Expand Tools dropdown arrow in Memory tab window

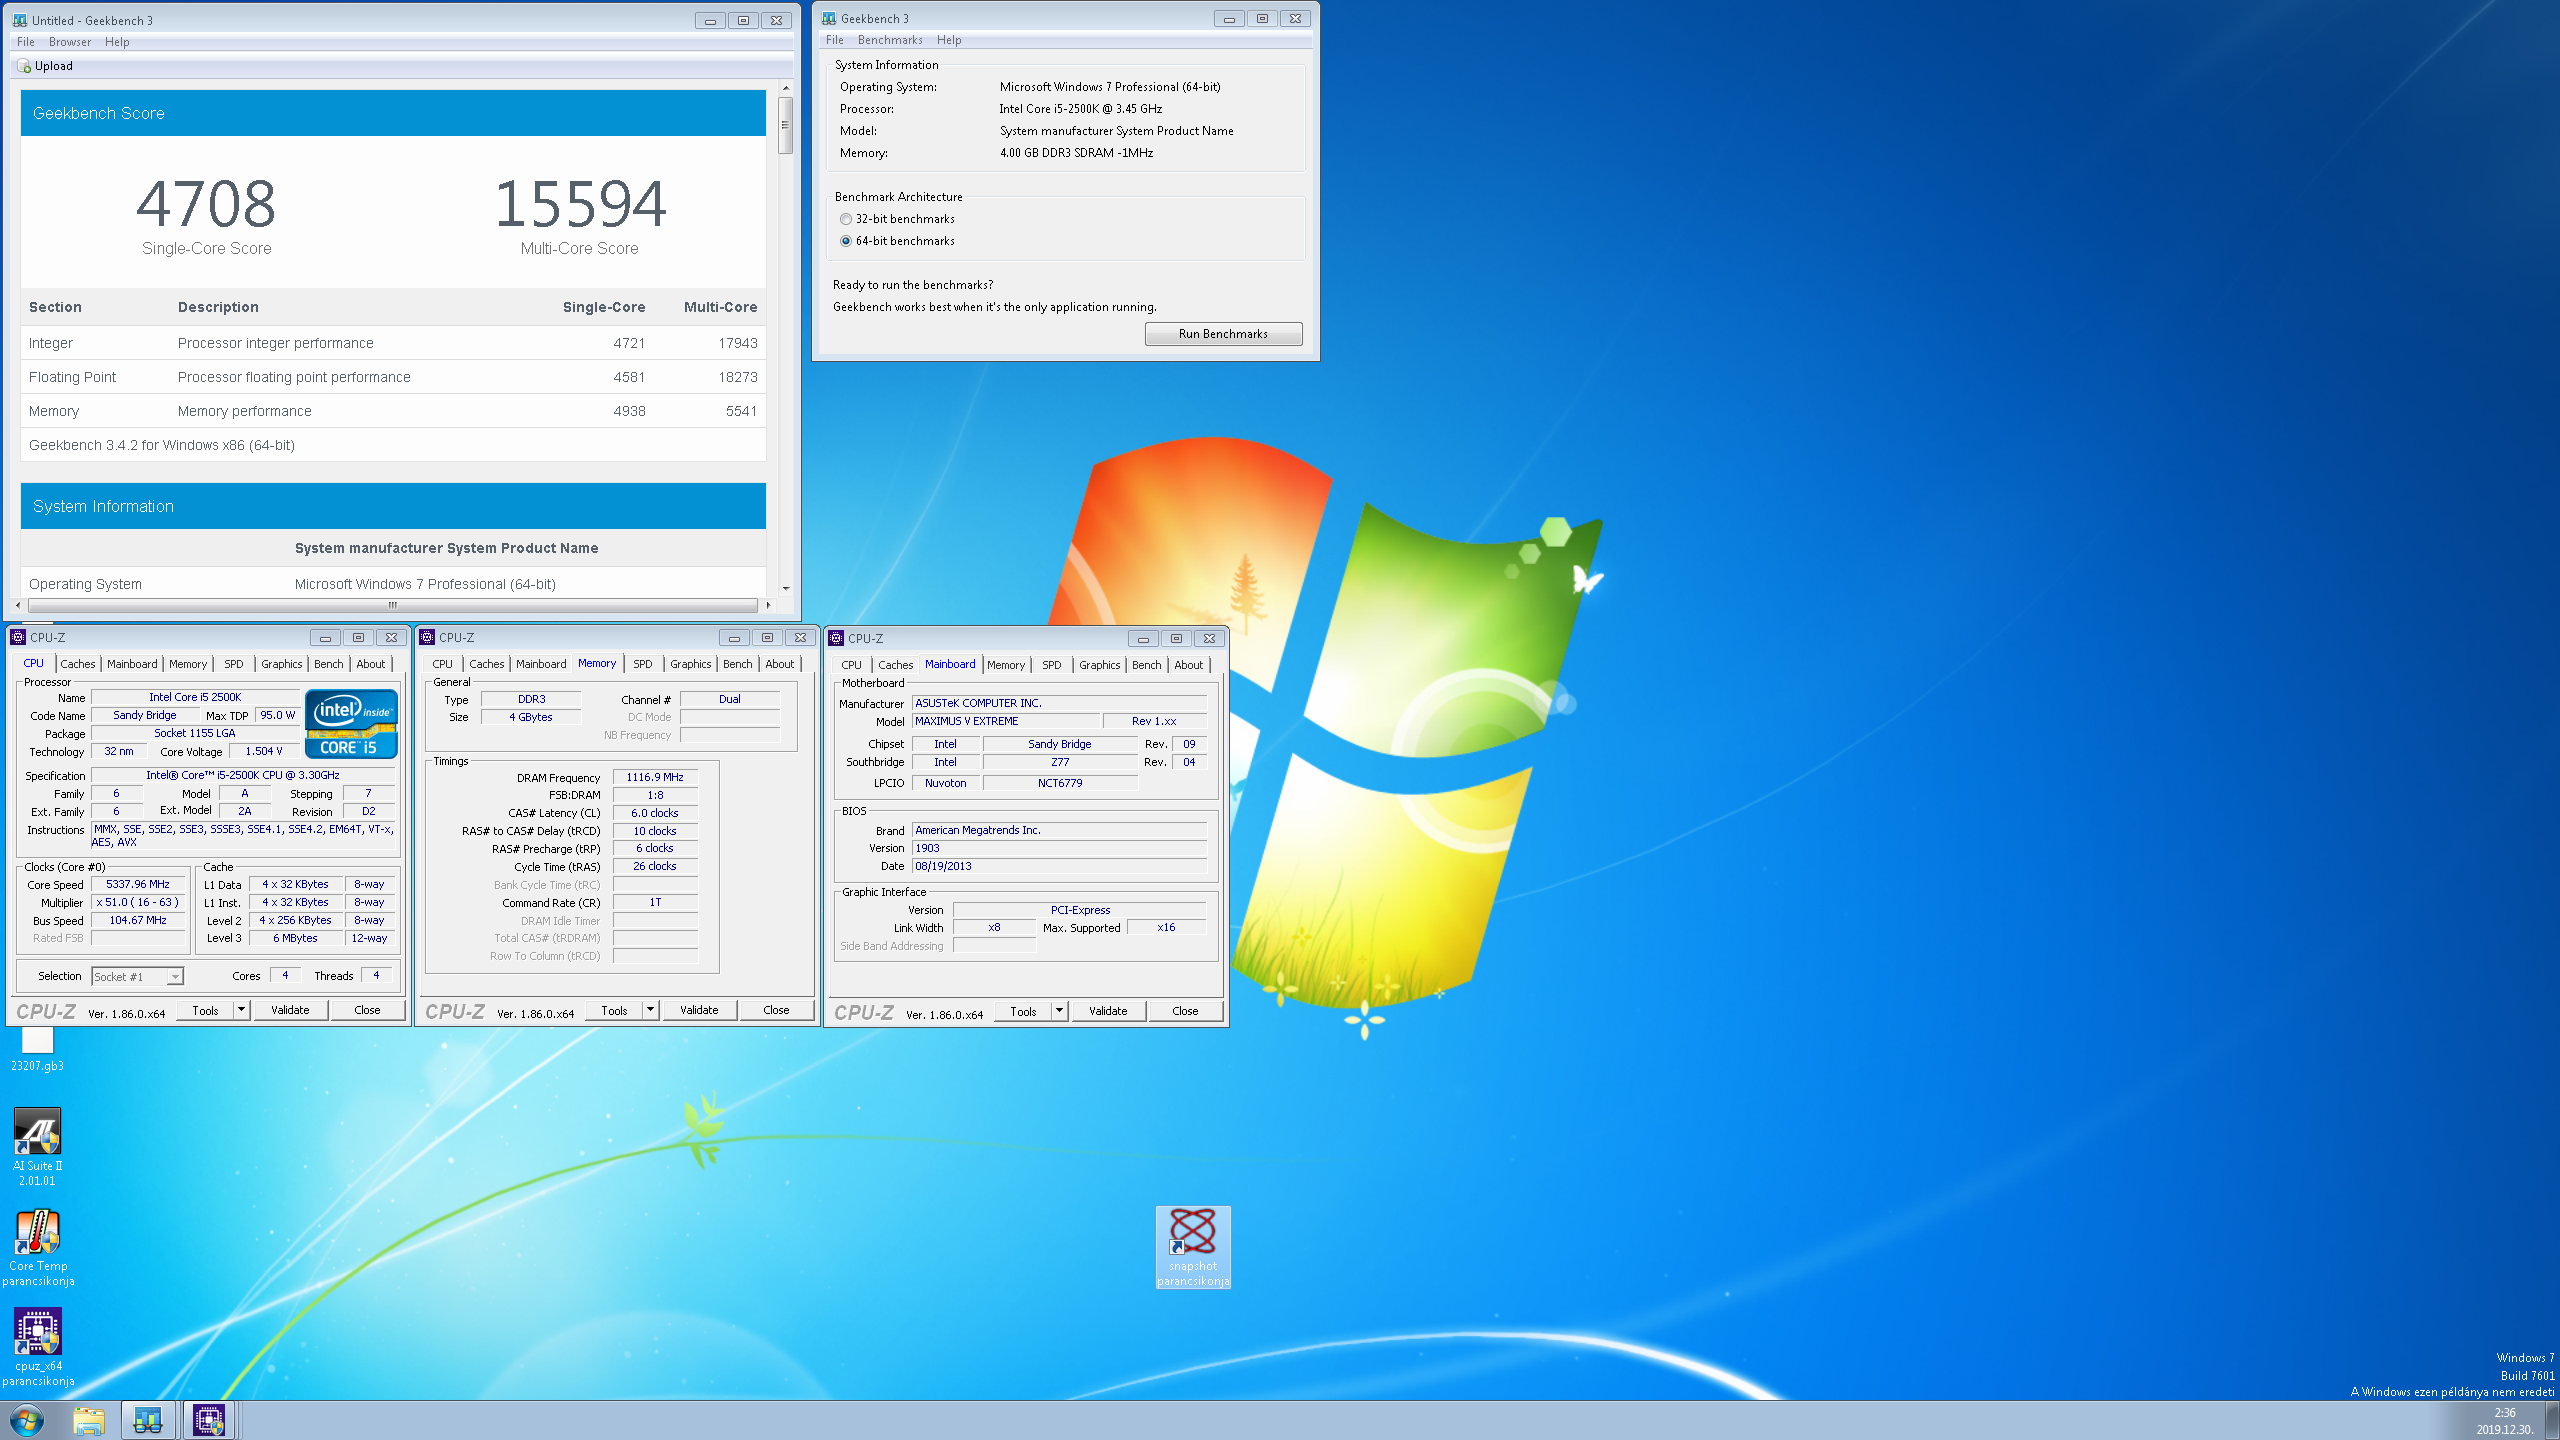[650, 1010]
